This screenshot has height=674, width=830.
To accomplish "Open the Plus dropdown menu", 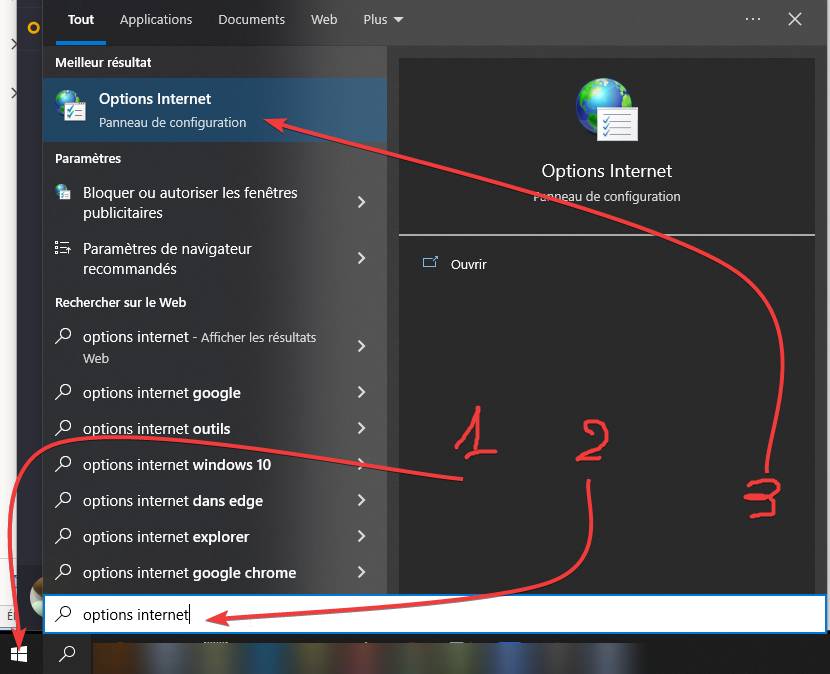I will pos(383,20).
